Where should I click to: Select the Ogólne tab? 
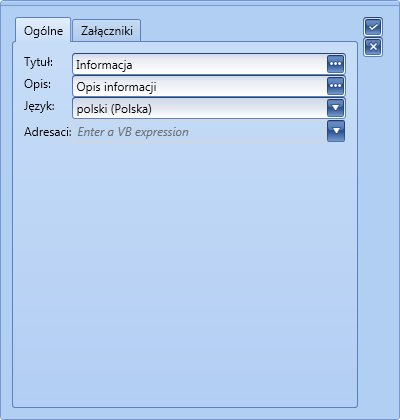(x=43, y=31)
